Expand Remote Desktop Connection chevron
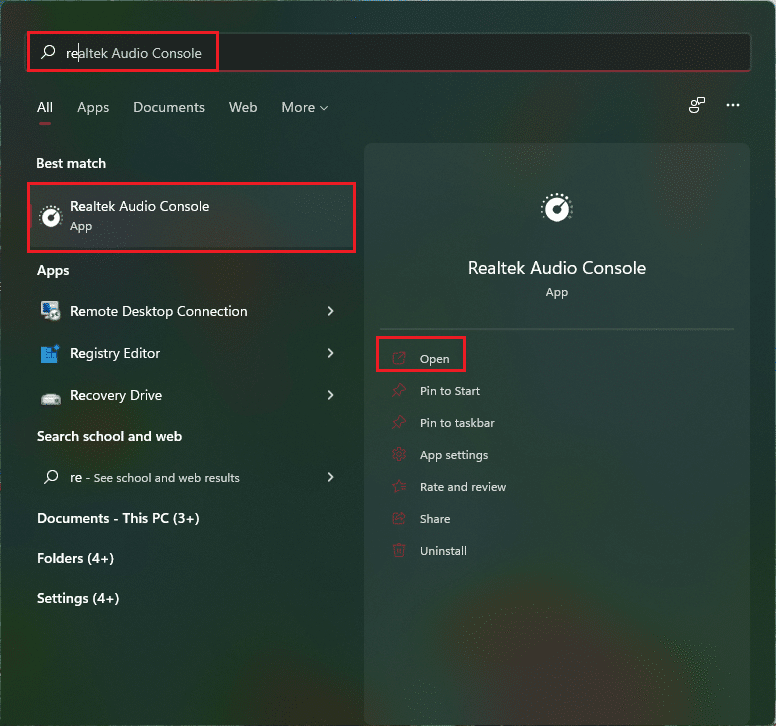 point(330,311)
